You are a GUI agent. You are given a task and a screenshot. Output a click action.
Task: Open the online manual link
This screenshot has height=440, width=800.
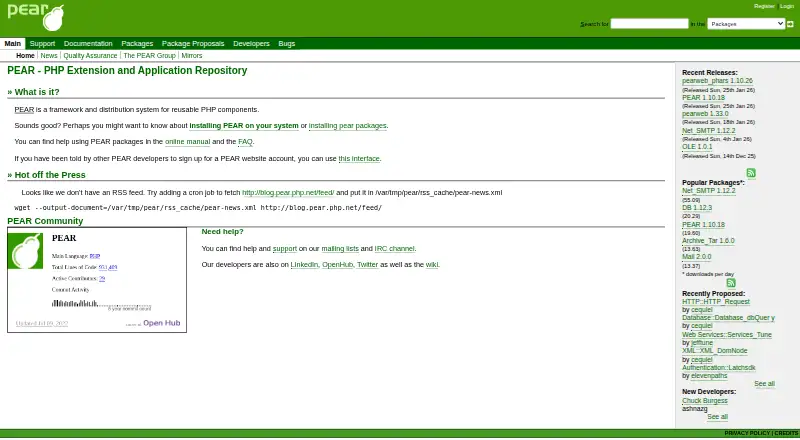(187, 142)
